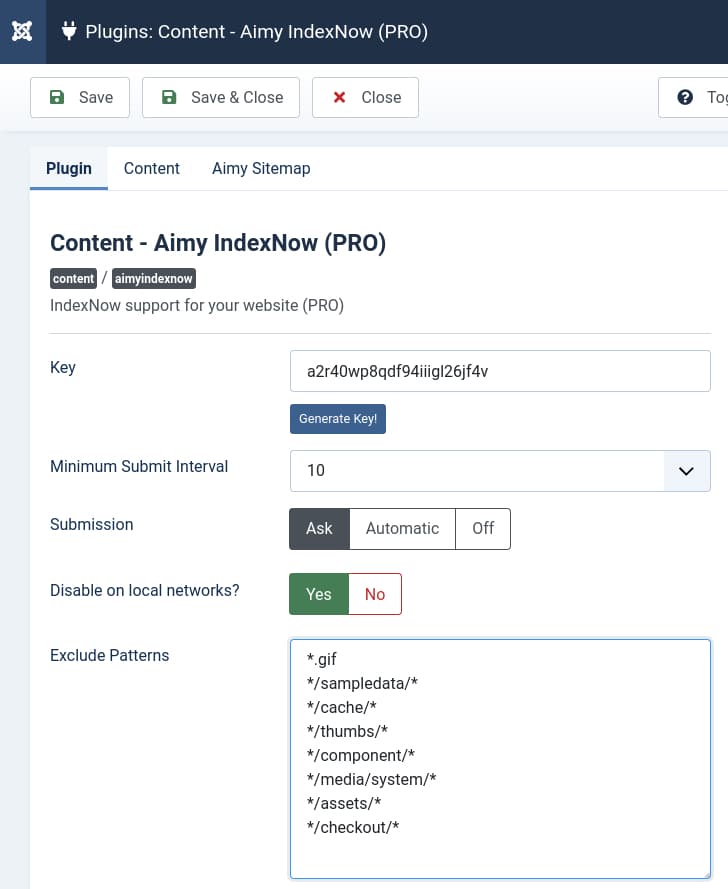Click the '*.gif' pattern line
Screen dimensions: 728x889
321,659
